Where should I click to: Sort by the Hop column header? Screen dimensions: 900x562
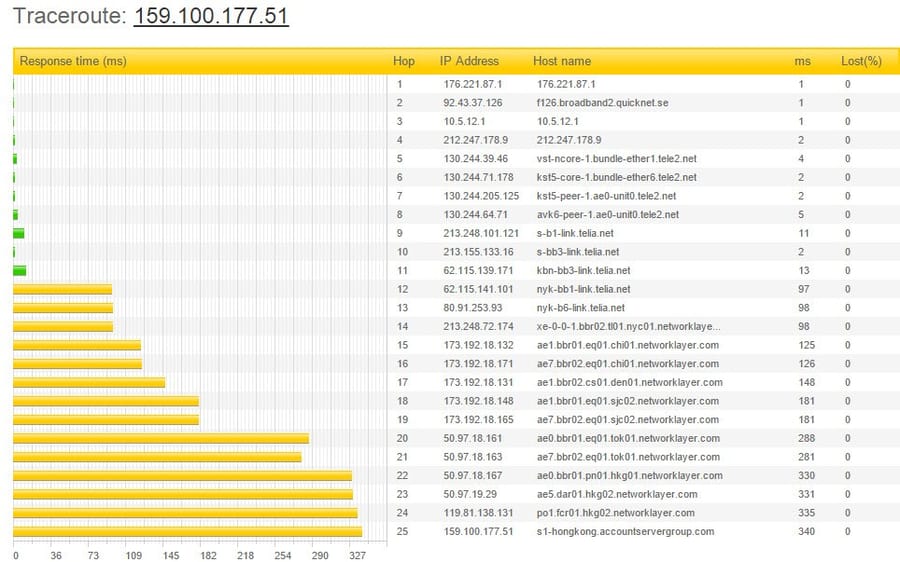coord(404,61)
